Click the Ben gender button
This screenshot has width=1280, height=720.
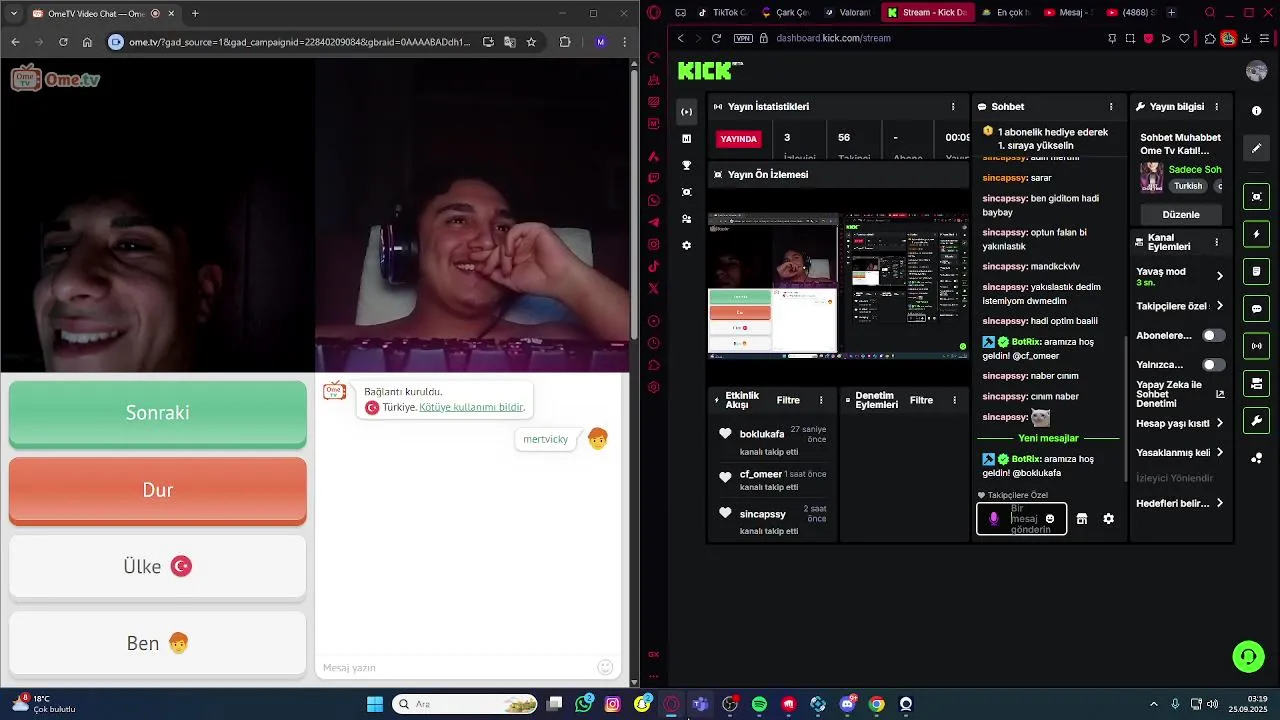coord(157,643)
